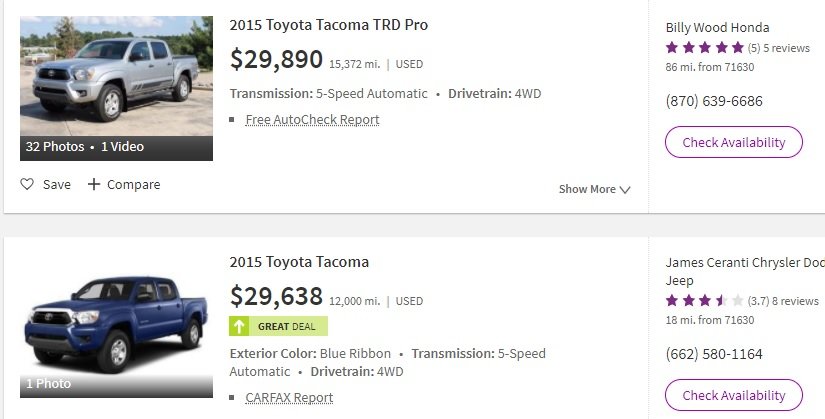The width and height of the screenshot is (825, 419).
Task: Click the 32 Photos 1 Video overlay
Action: coord(116,147)
